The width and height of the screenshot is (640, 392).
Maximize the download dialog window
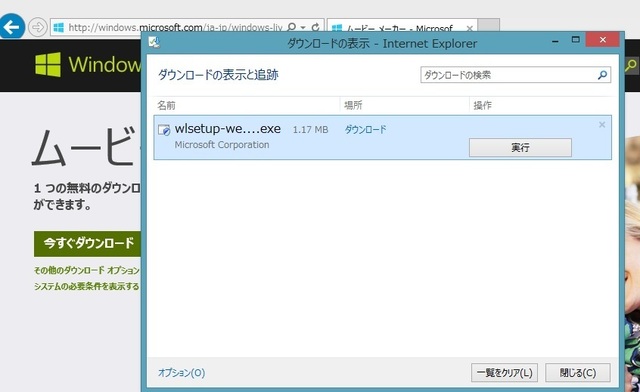tap(576, 40)
